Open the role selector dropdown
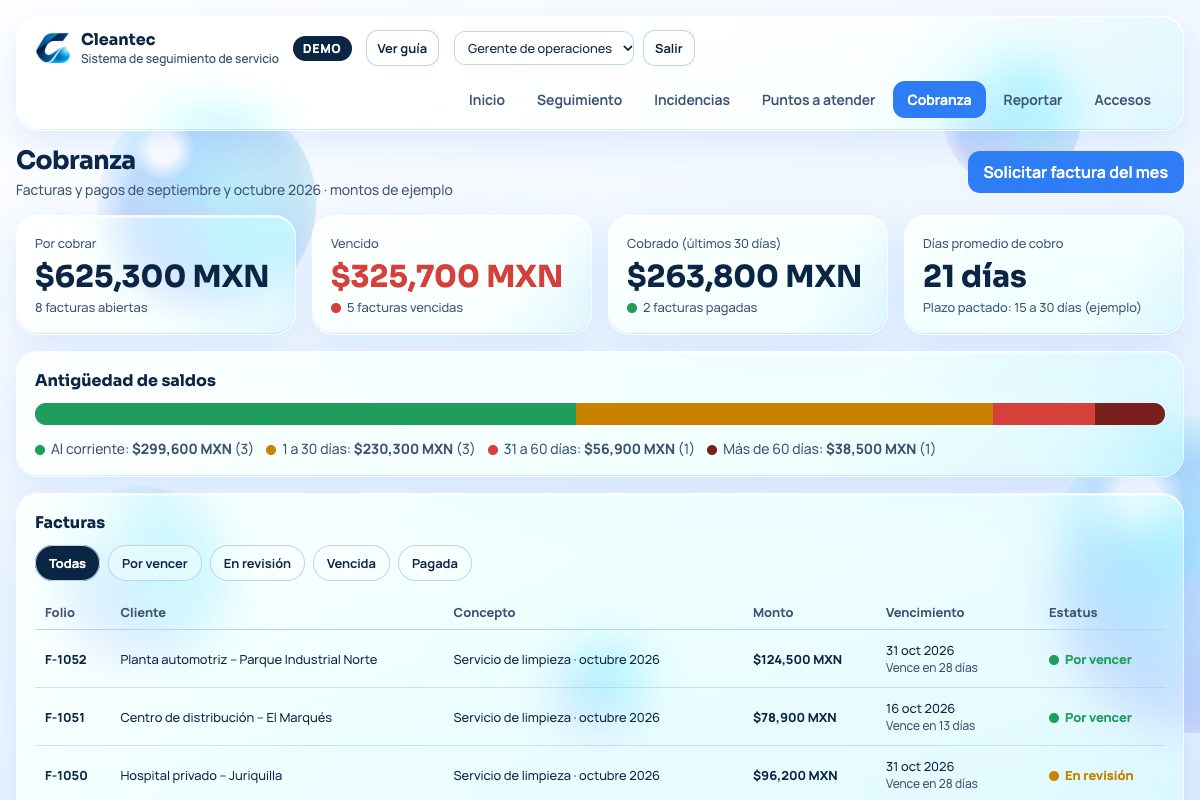1200x800 pixels. (x=544, y=48)
